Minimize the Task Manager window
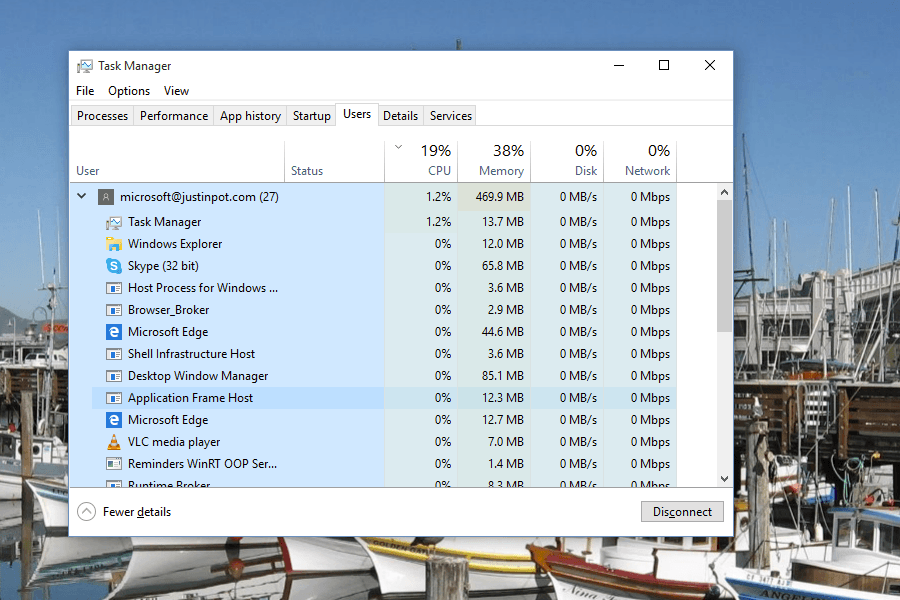The height and width of the screenshot is (600, 900). [619, 65]
